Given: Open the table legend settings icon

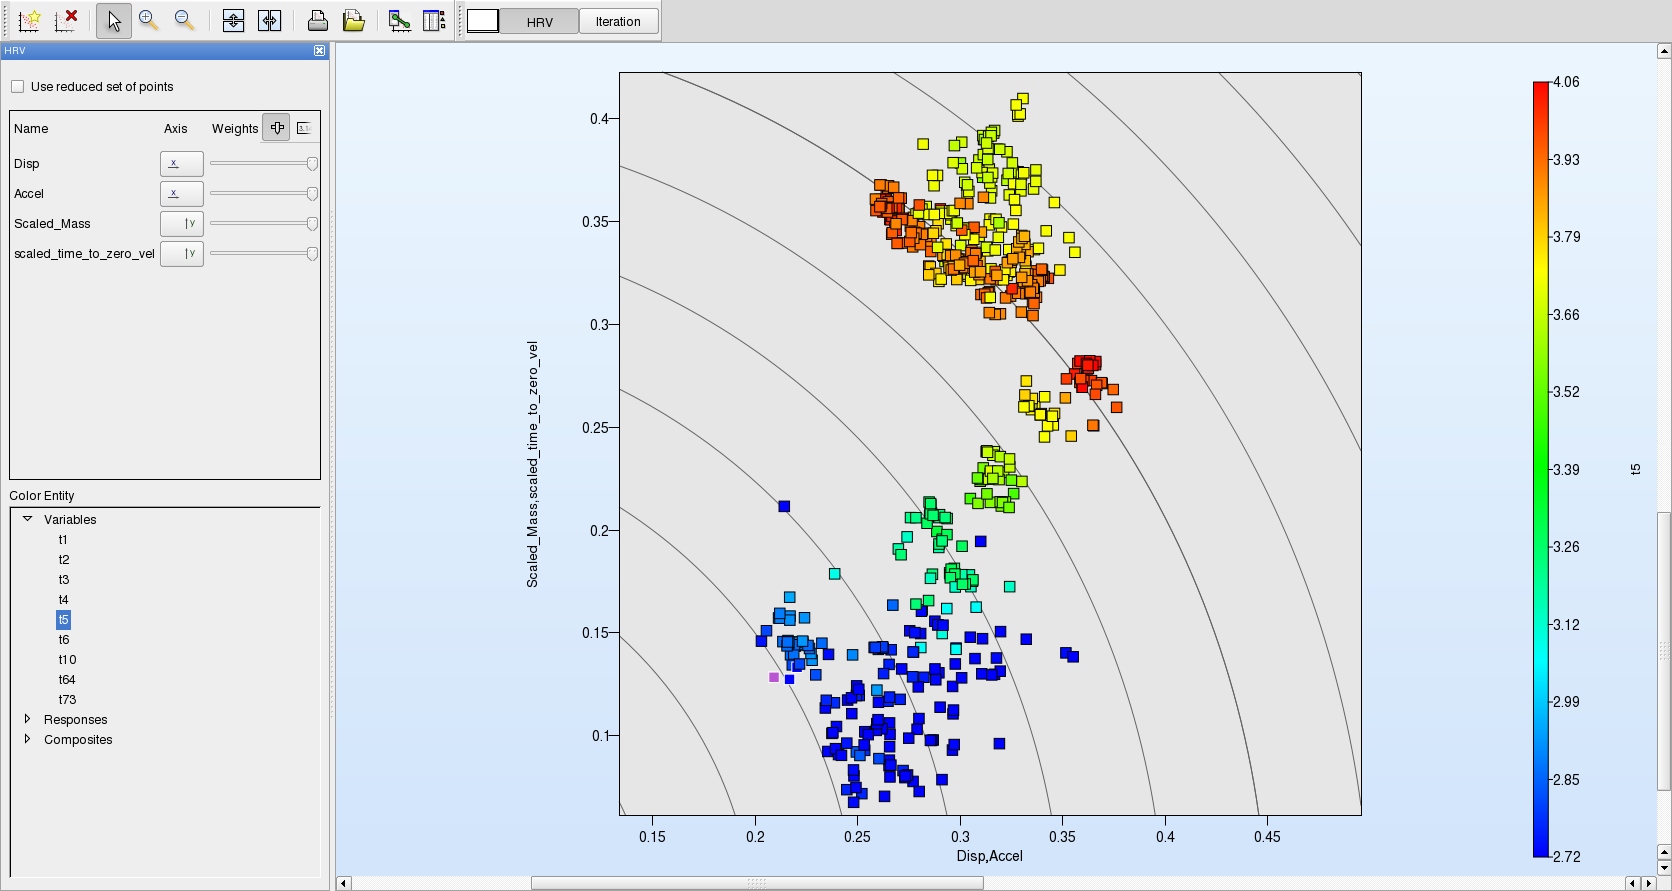Looking at the screenshot, I should [434, 20].
